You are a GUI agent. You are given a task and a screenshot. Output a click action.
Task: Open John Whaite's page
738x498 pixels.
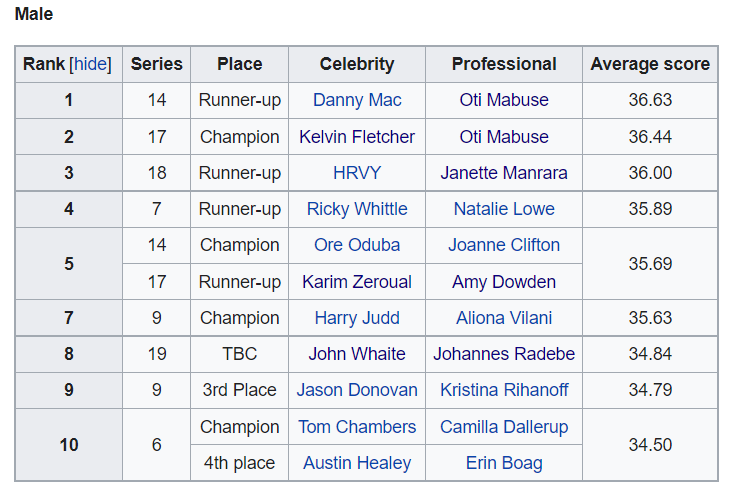pyautogui.click(x=357, y=354)
